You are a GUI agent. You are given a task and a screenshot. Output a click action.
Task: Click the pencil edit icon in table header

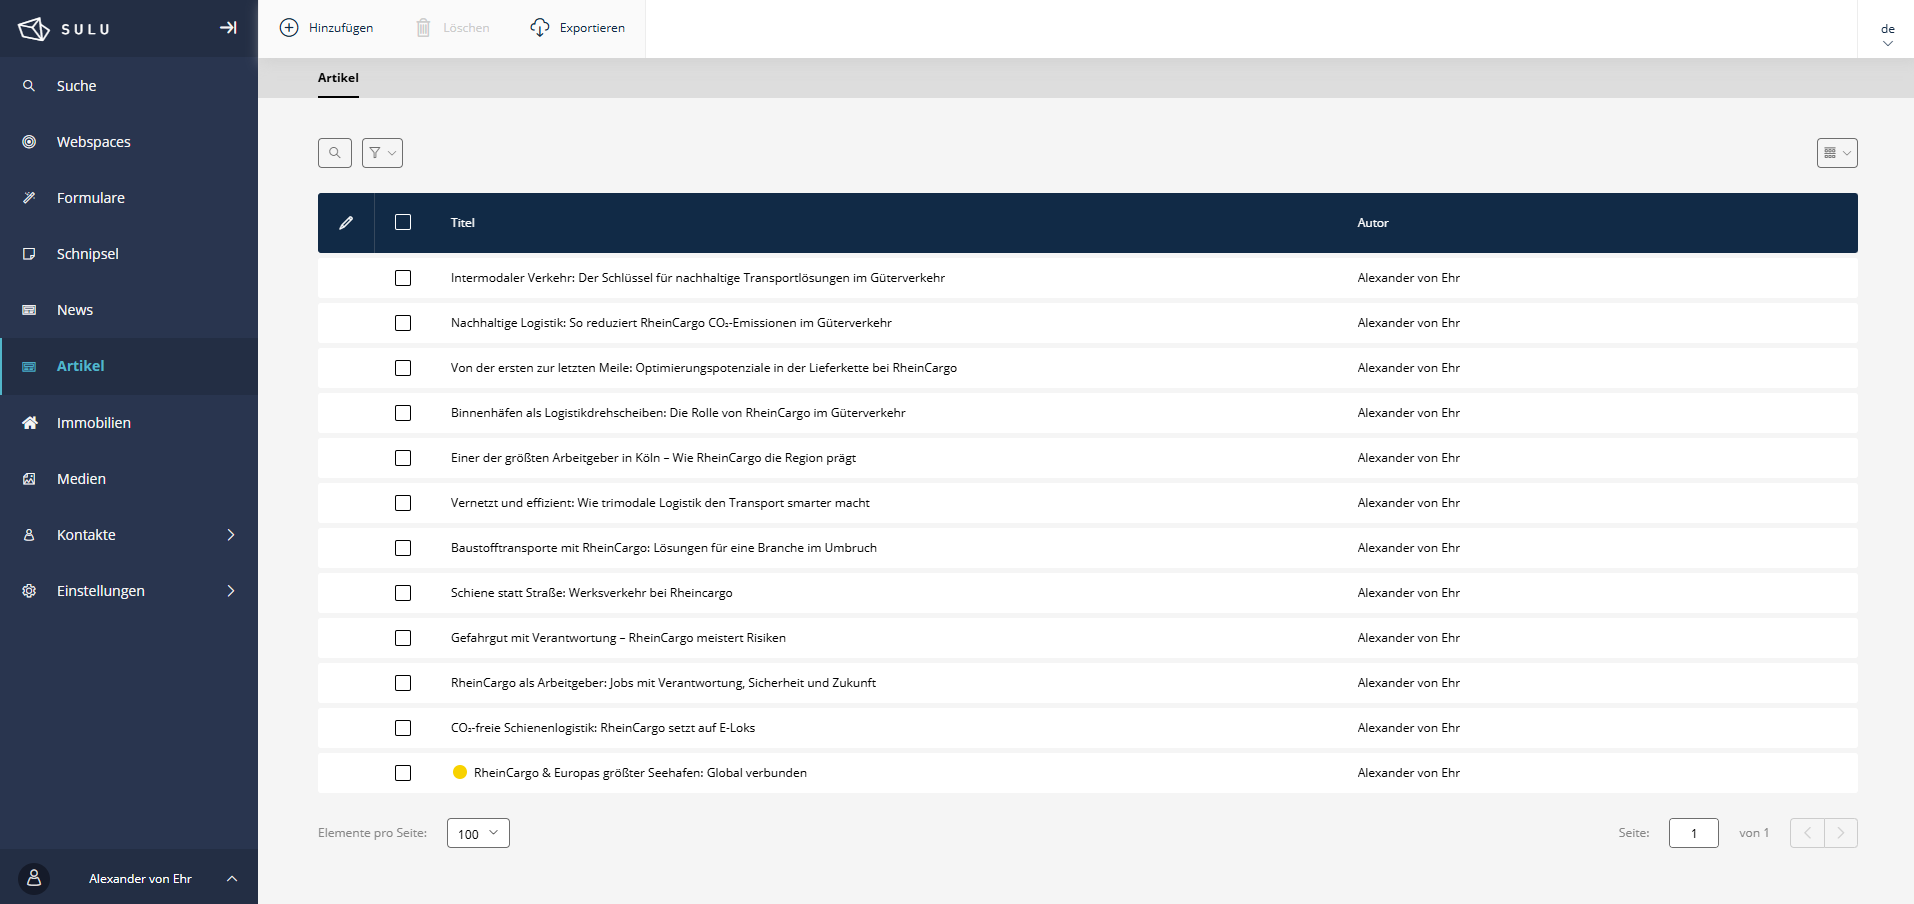tap(346, 223)
